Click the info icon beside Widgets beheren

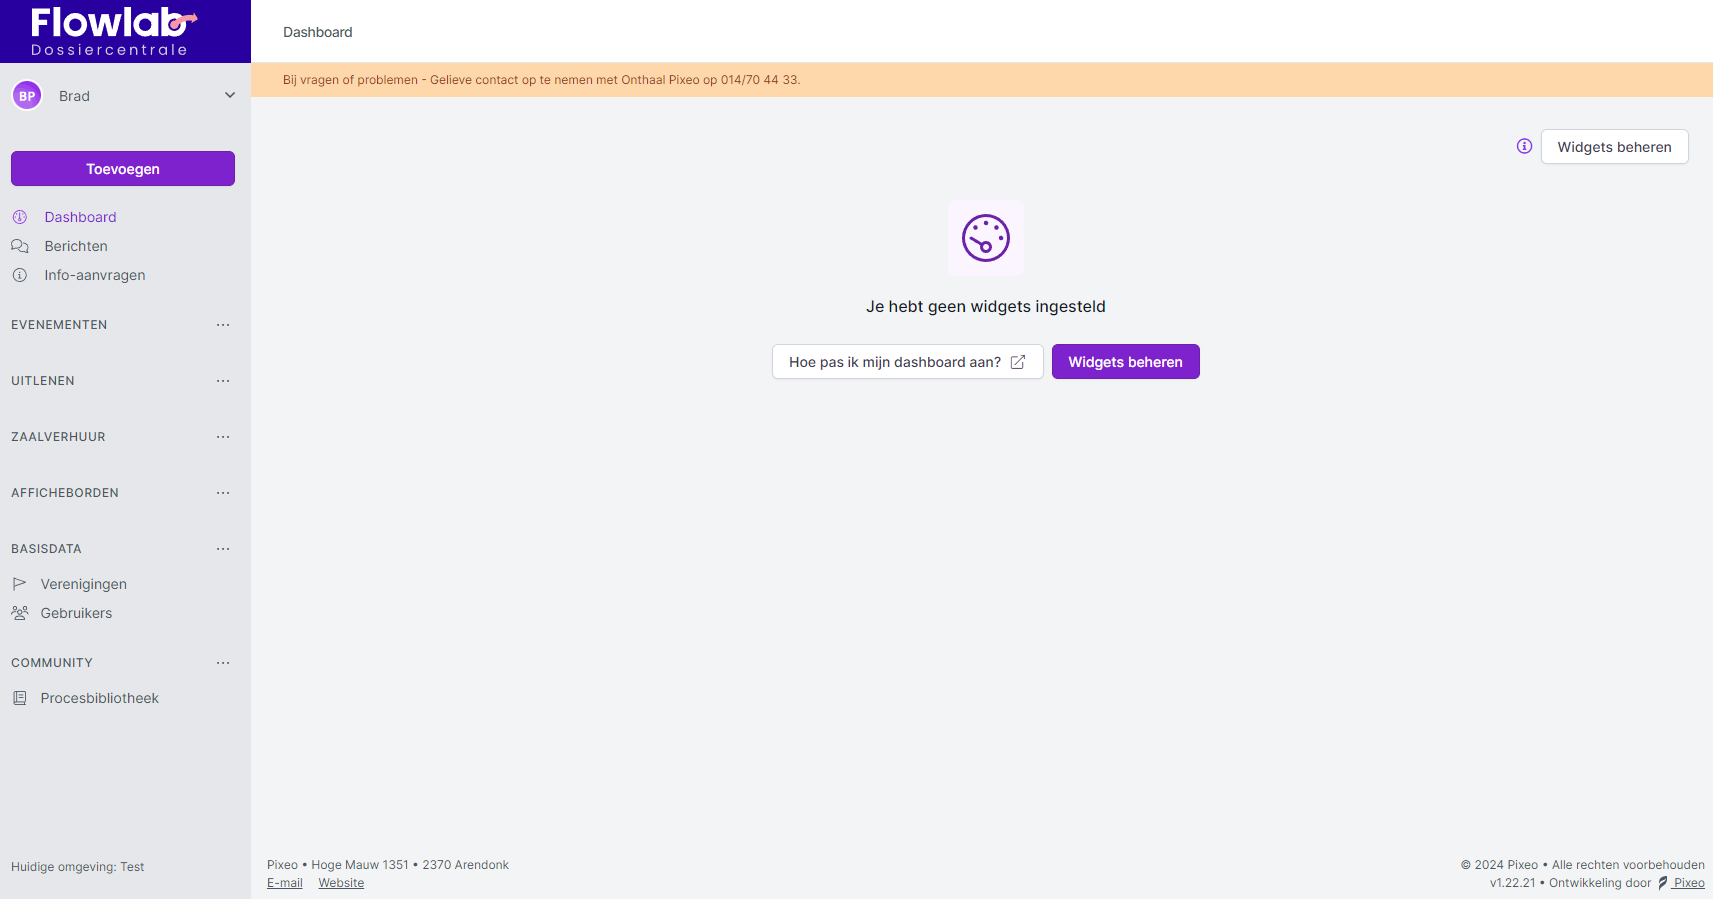click(x=1524, y=146)
